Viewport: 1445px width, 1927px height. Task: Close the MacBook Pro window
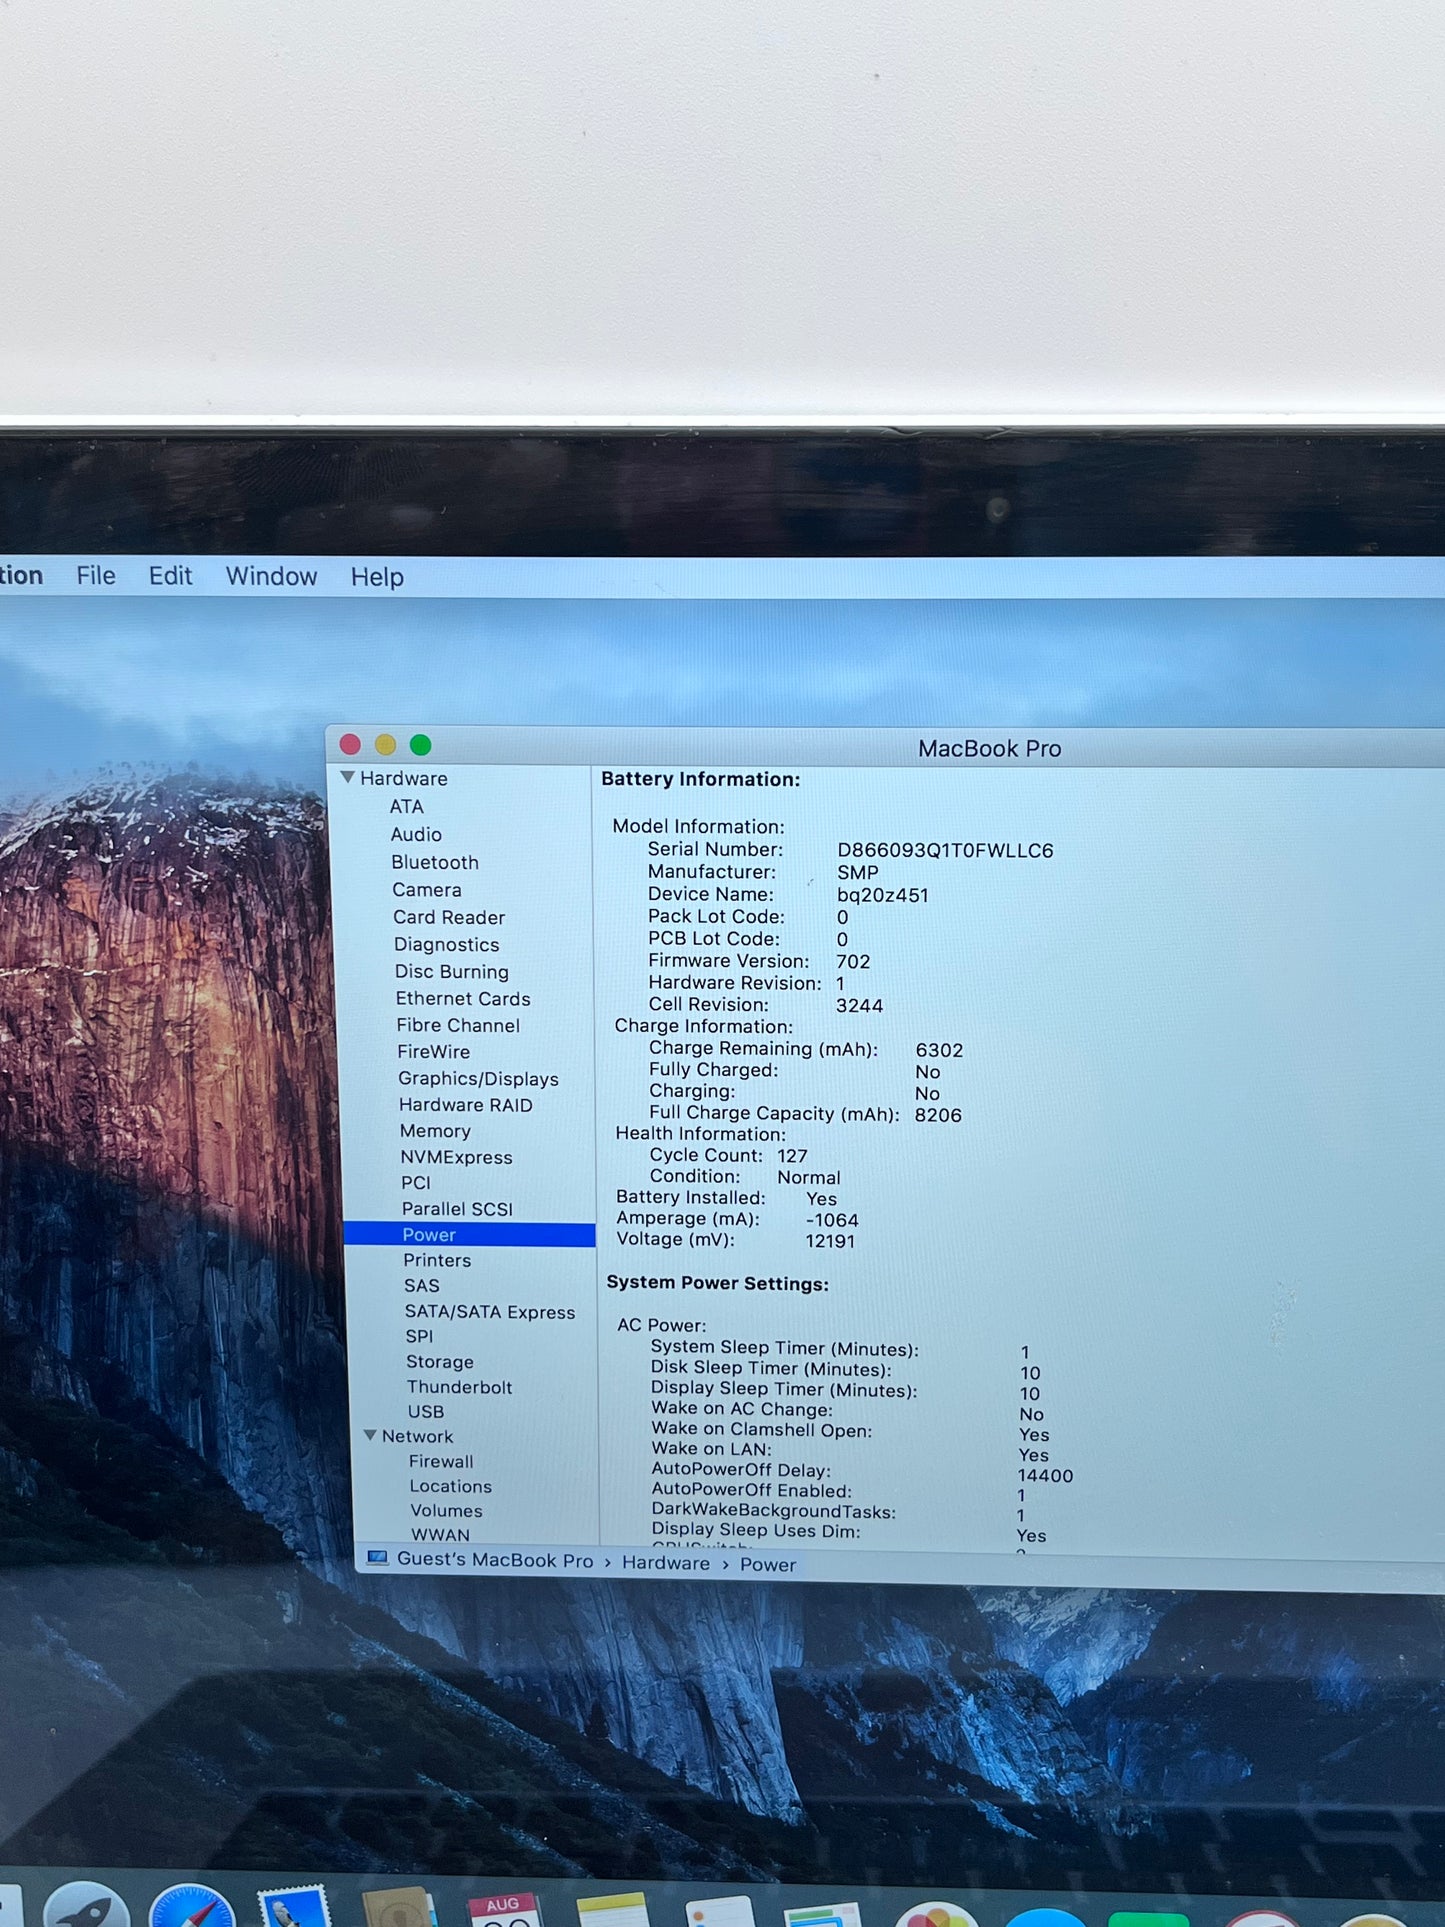pyautogui.click(x=350, y=744)
